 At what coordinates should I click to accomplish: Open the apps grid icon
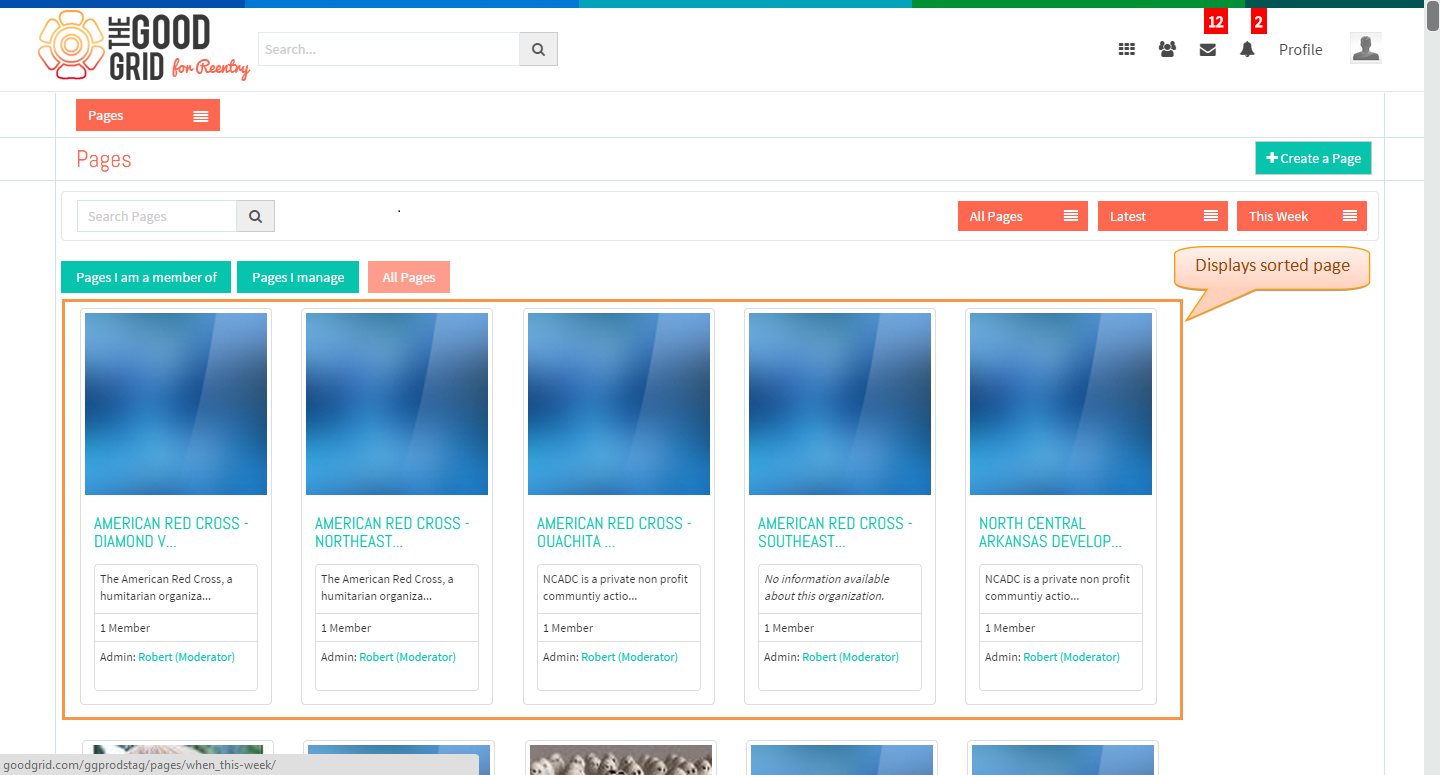pyautogui.click(x=1127, y=49)
